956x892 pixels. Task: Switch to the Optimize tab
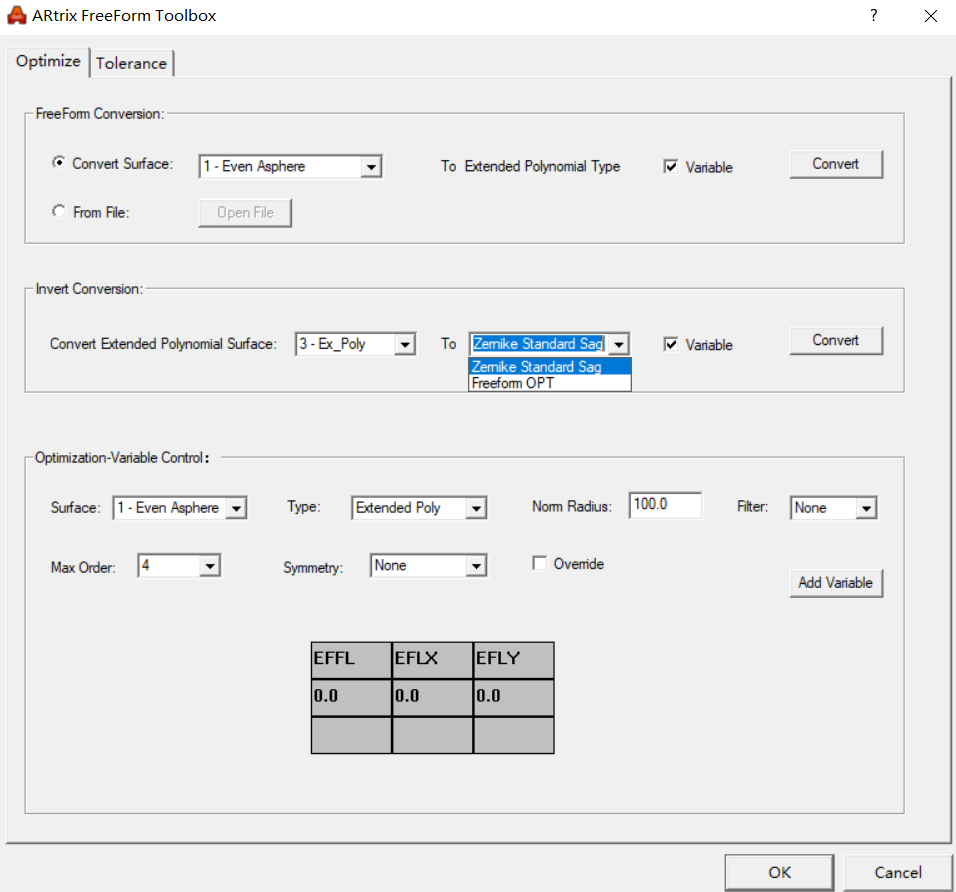(48, 62)
